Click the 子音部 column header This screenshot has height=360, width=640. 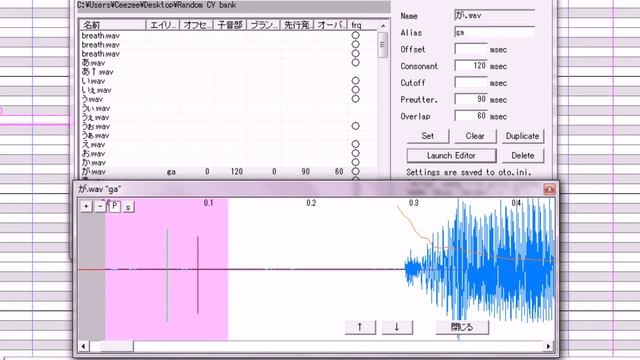230,25
